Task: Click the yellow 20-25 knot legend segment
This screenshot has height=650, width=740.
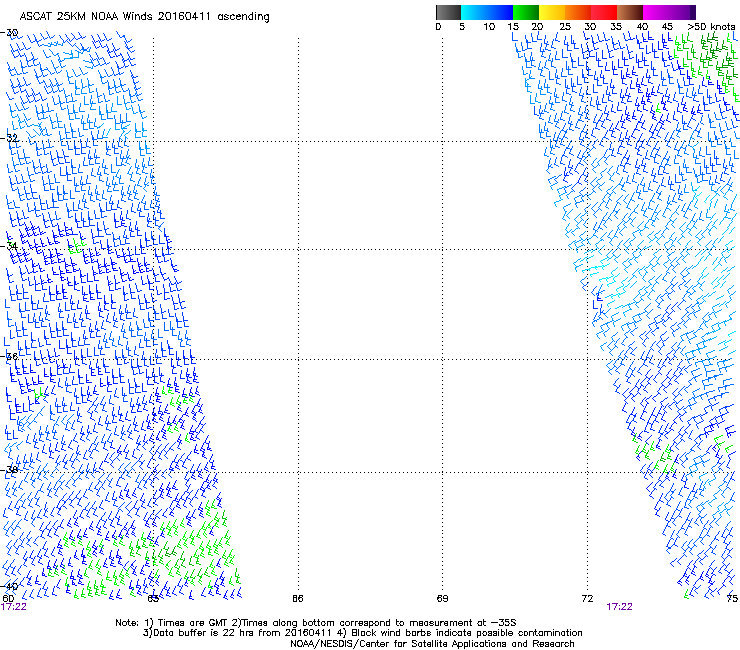Action: [552, 12]
